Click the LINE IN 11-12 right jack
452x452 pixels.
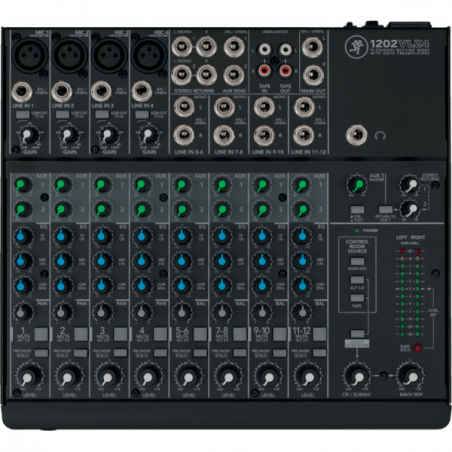point(303,136)
